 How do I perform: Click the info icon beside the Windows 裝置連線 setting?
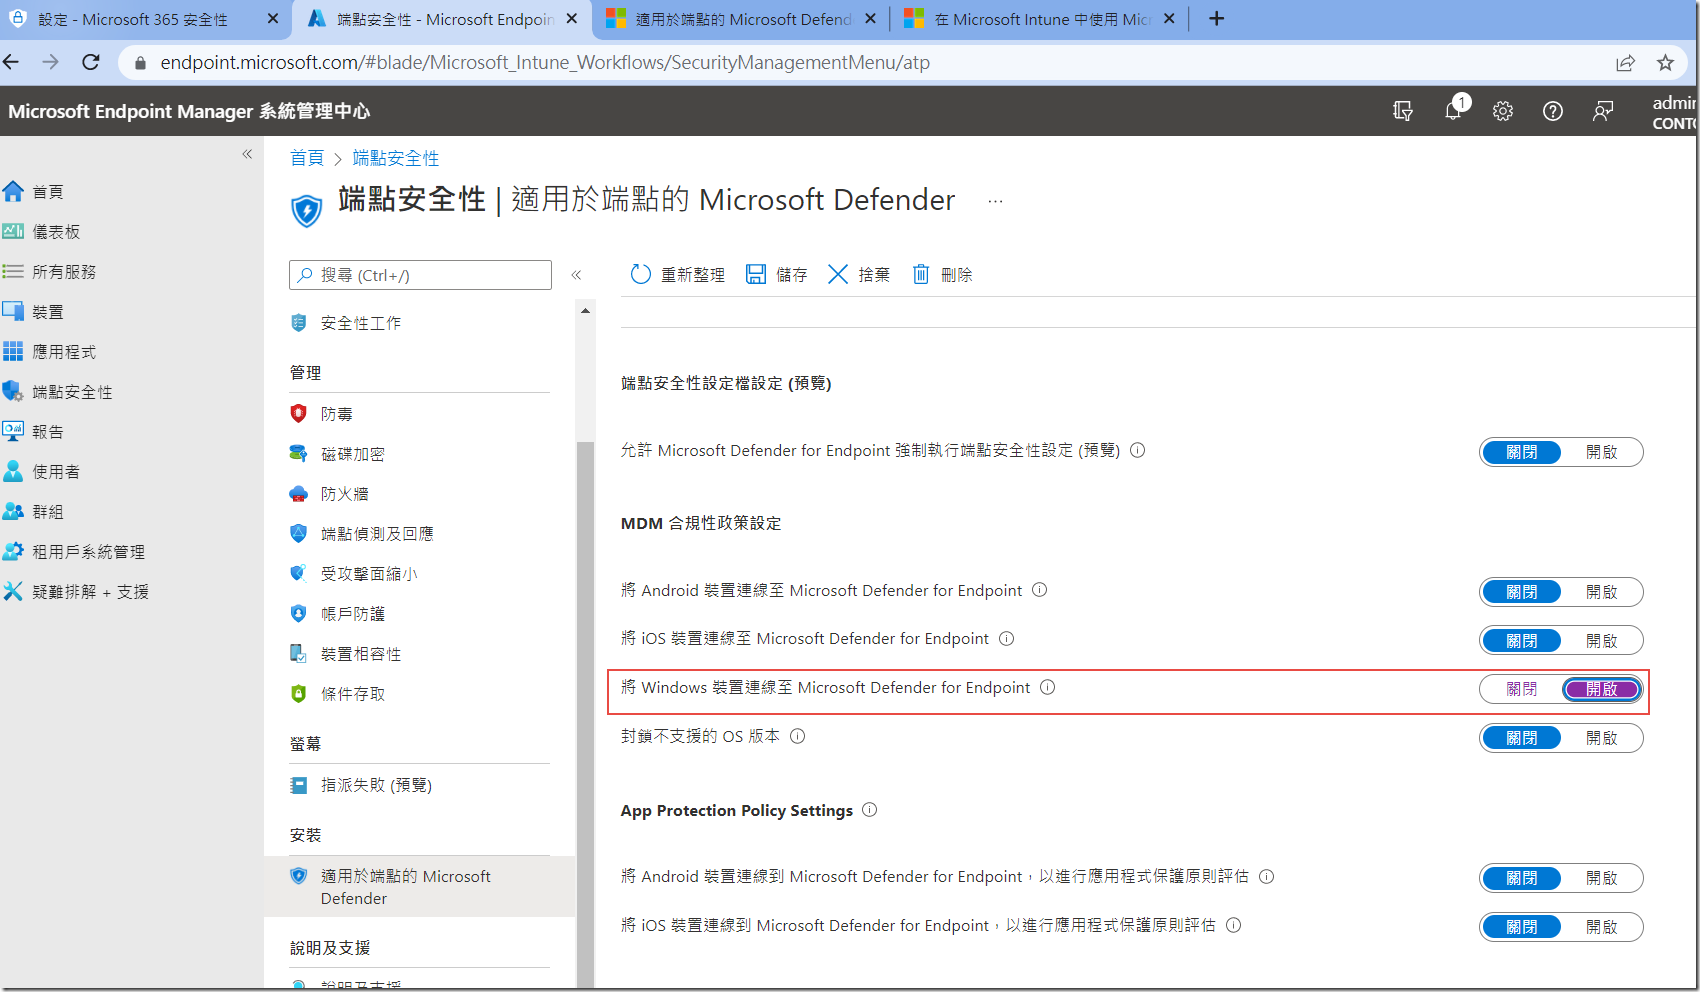(x=1048, y=687)
